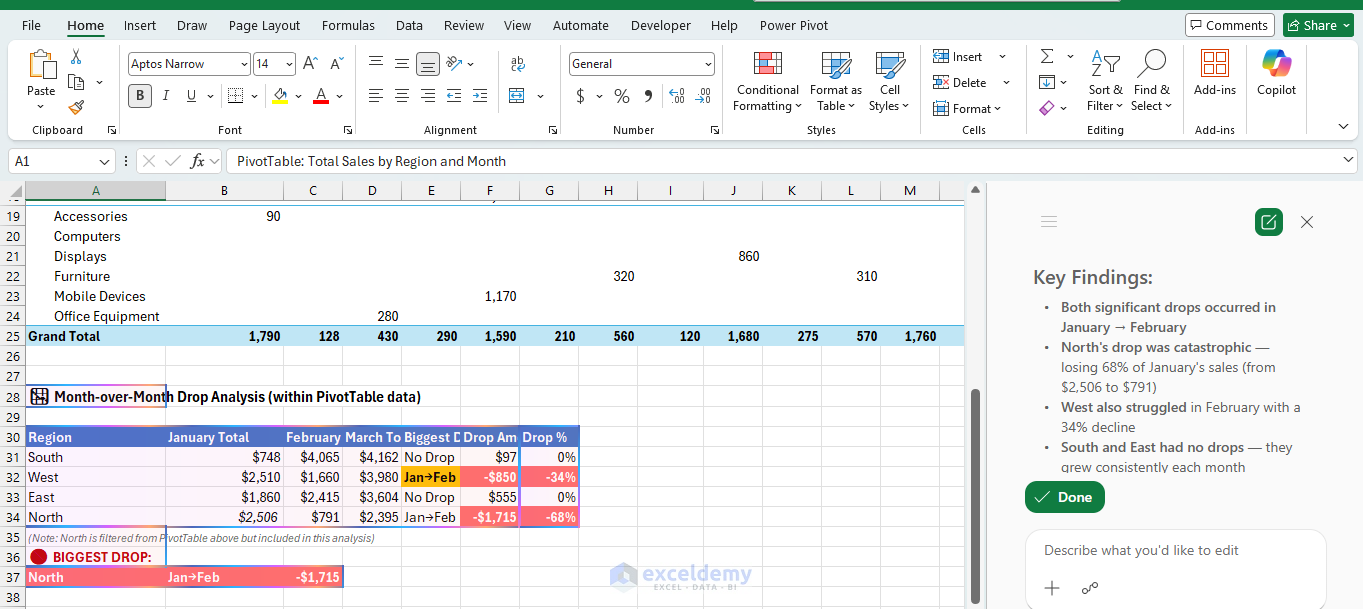Open Format as Table dropdown

[836, 82]
